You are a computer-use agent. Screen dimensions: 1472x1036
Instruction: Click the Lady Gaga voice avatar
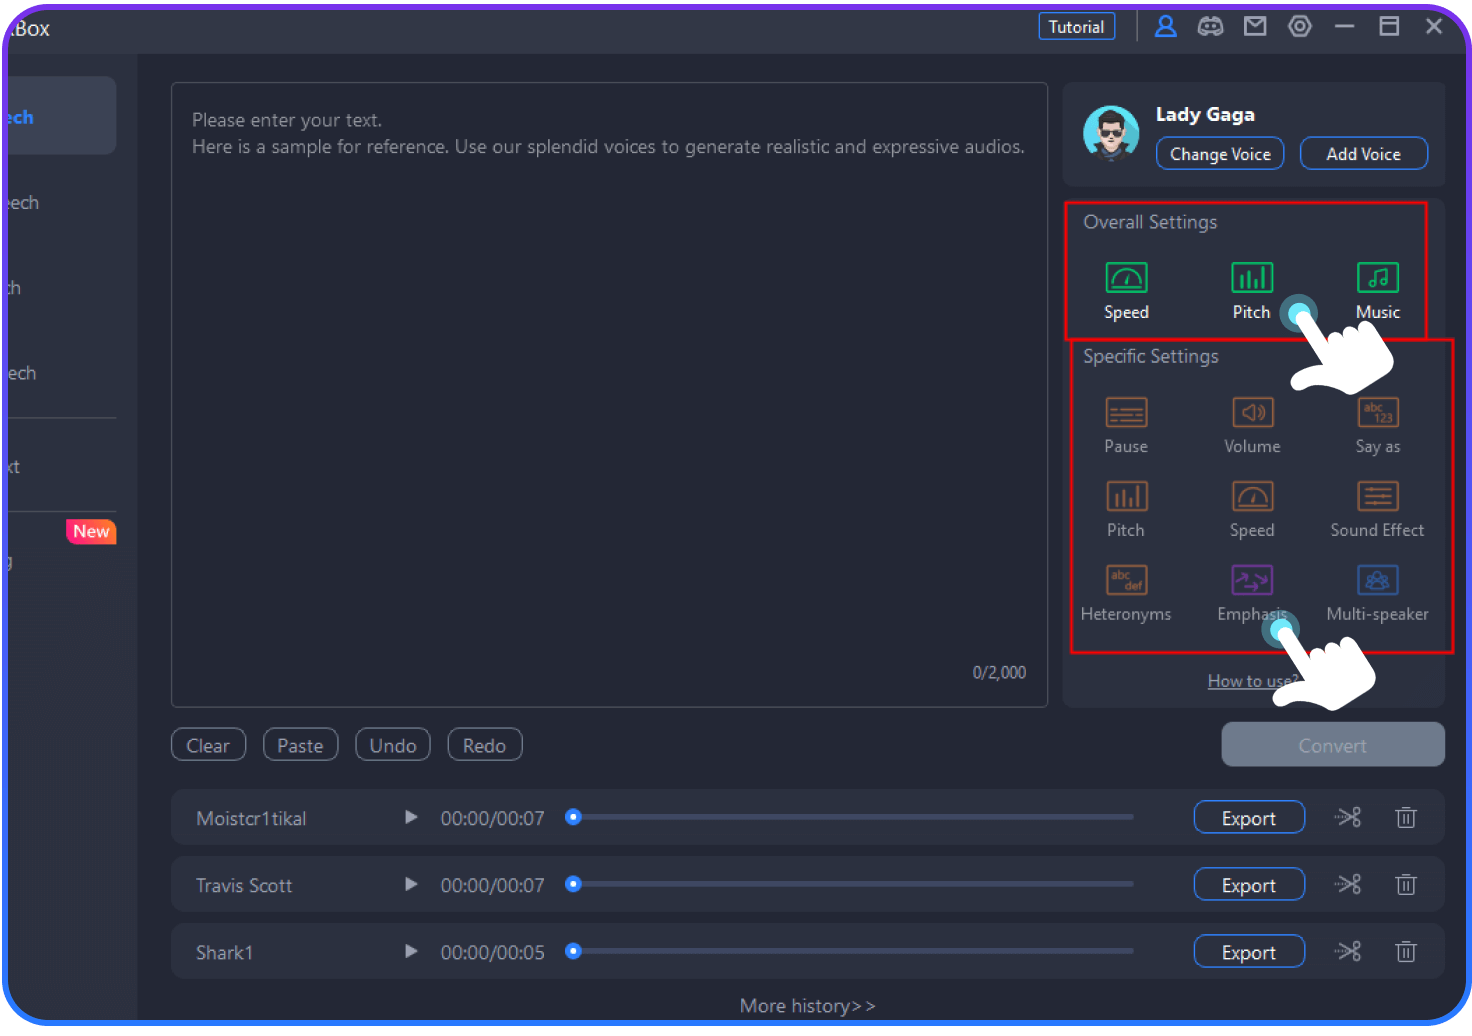pyautogui.click(x=1111, y=133)
